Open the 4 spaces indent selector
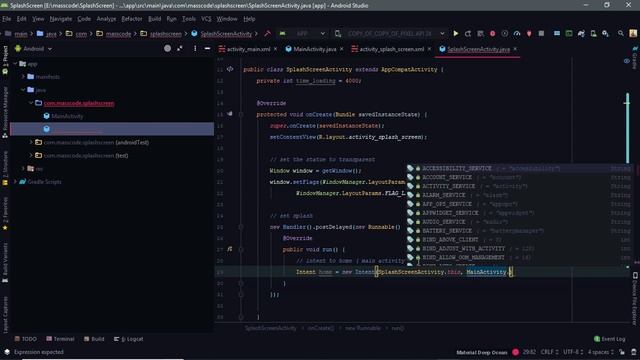This screenshot has height=360, width=640. click(x=600, y=352)
